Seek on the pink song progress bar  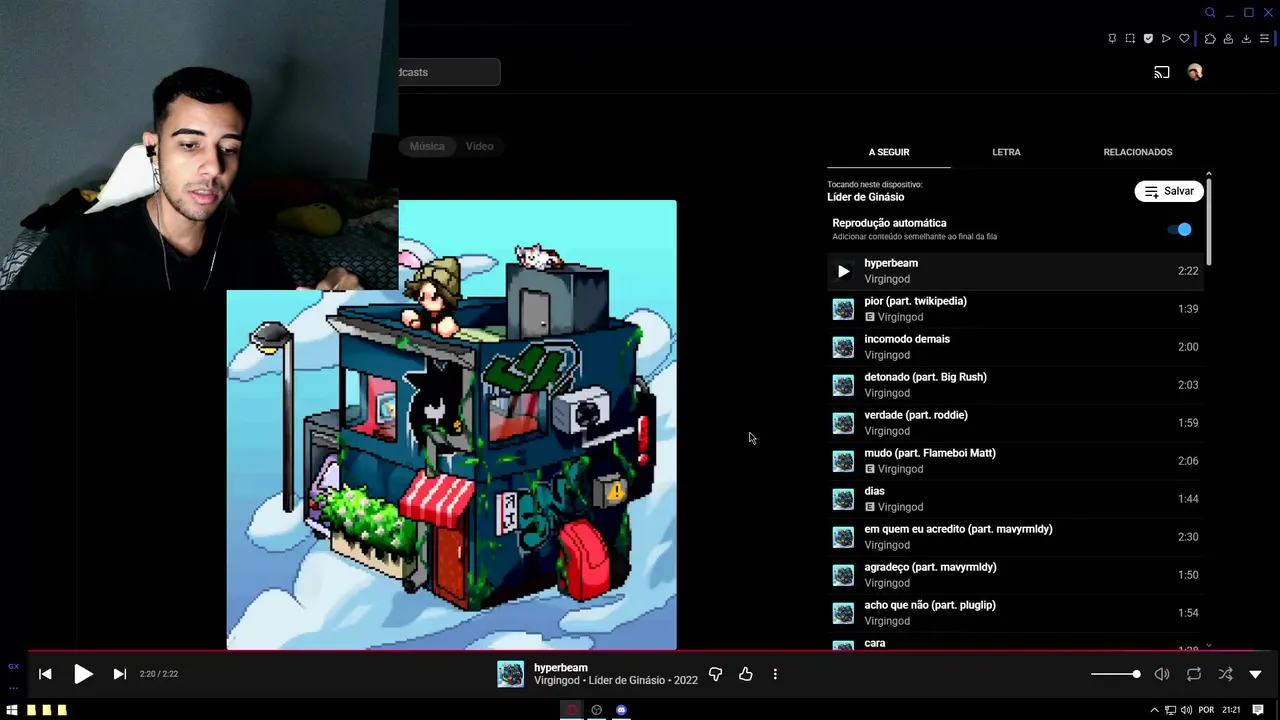640,651
